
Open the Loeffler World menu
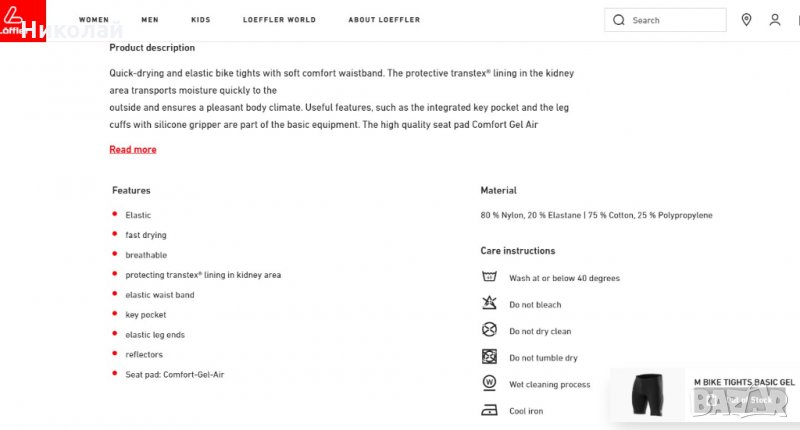pyautogui.click(x=279, y=20)
